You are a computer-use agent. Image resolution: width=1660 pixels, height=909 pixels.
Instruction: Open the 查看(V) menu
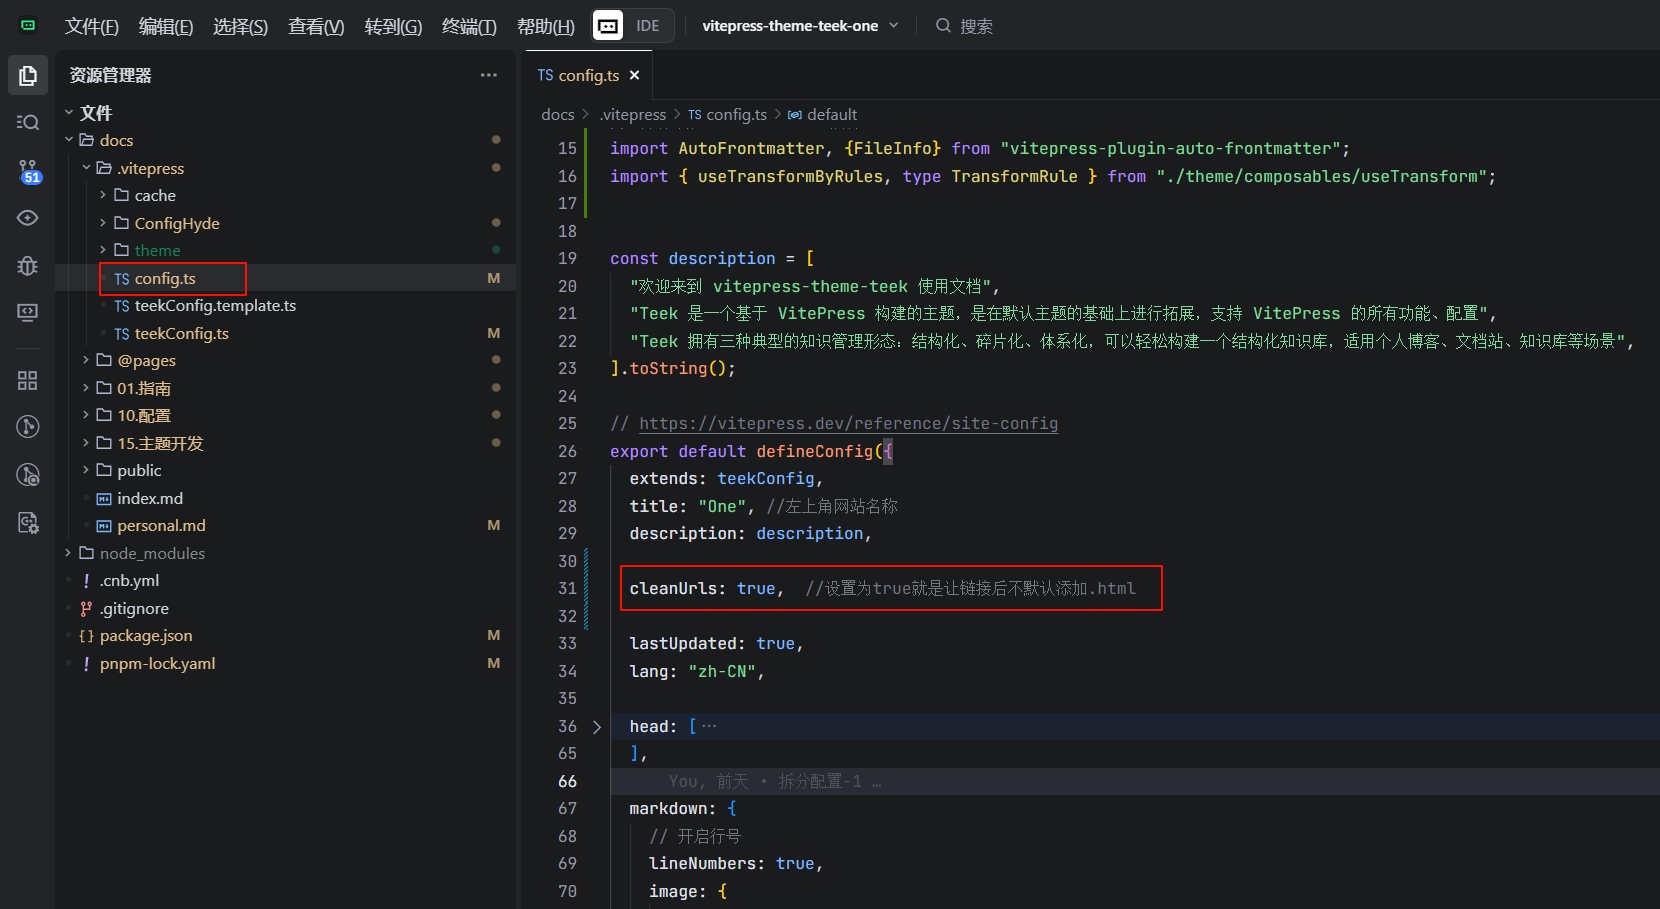coord(316,27)
